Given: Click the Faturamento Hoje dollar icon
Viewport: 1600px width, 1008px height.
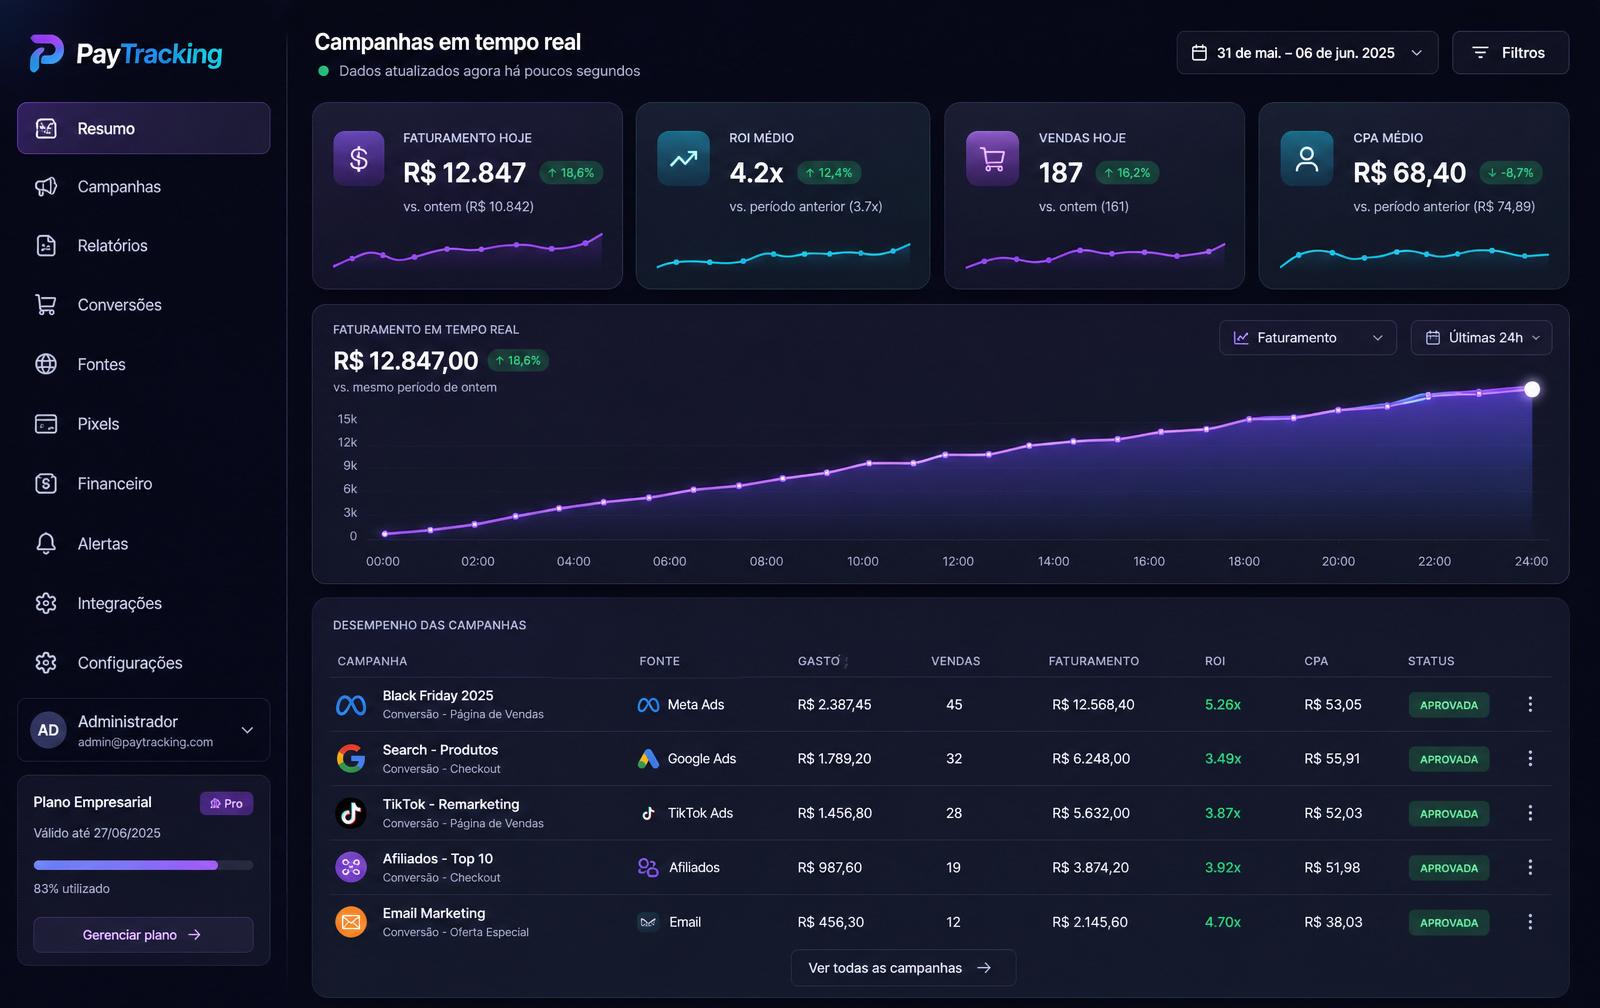Looking at the screenshot, I should coord(359,158).
